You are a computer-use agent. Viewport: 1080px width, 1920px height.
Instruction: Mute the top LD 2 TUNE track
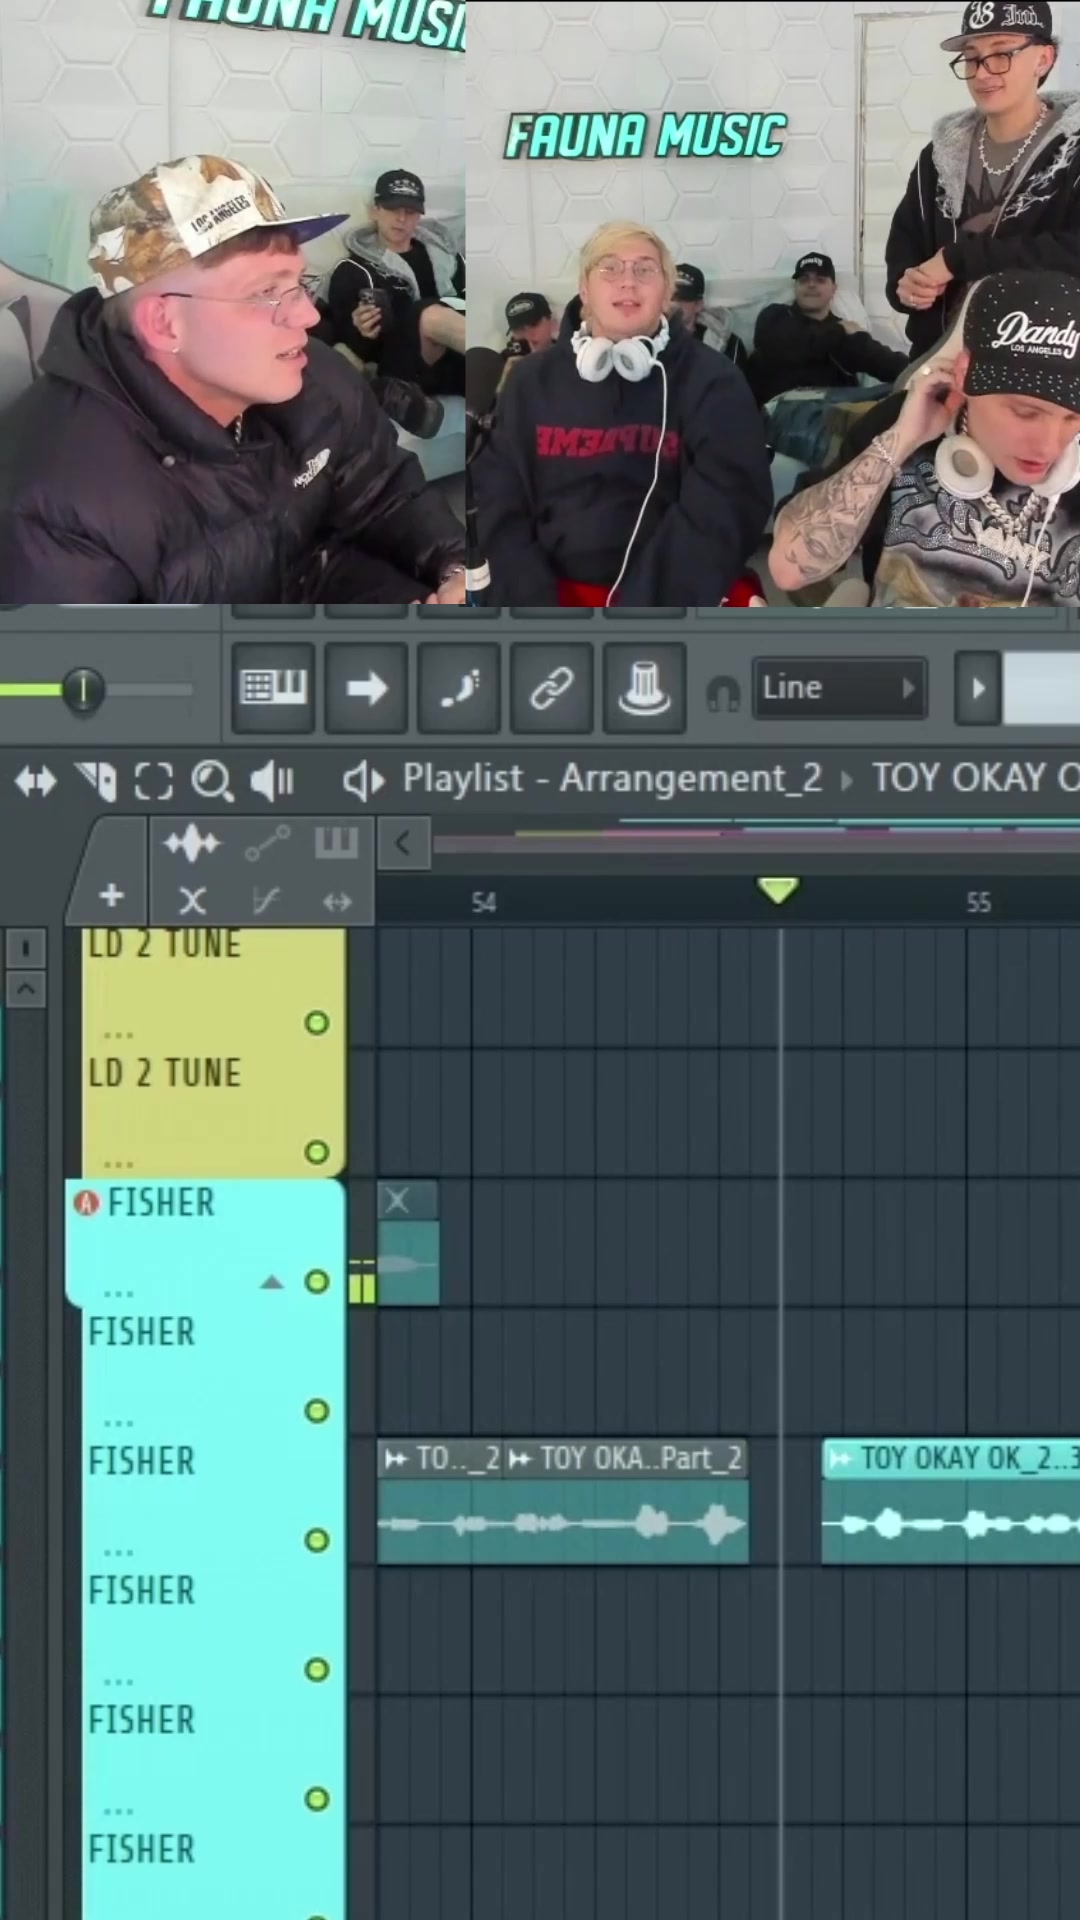[317, 1022]
